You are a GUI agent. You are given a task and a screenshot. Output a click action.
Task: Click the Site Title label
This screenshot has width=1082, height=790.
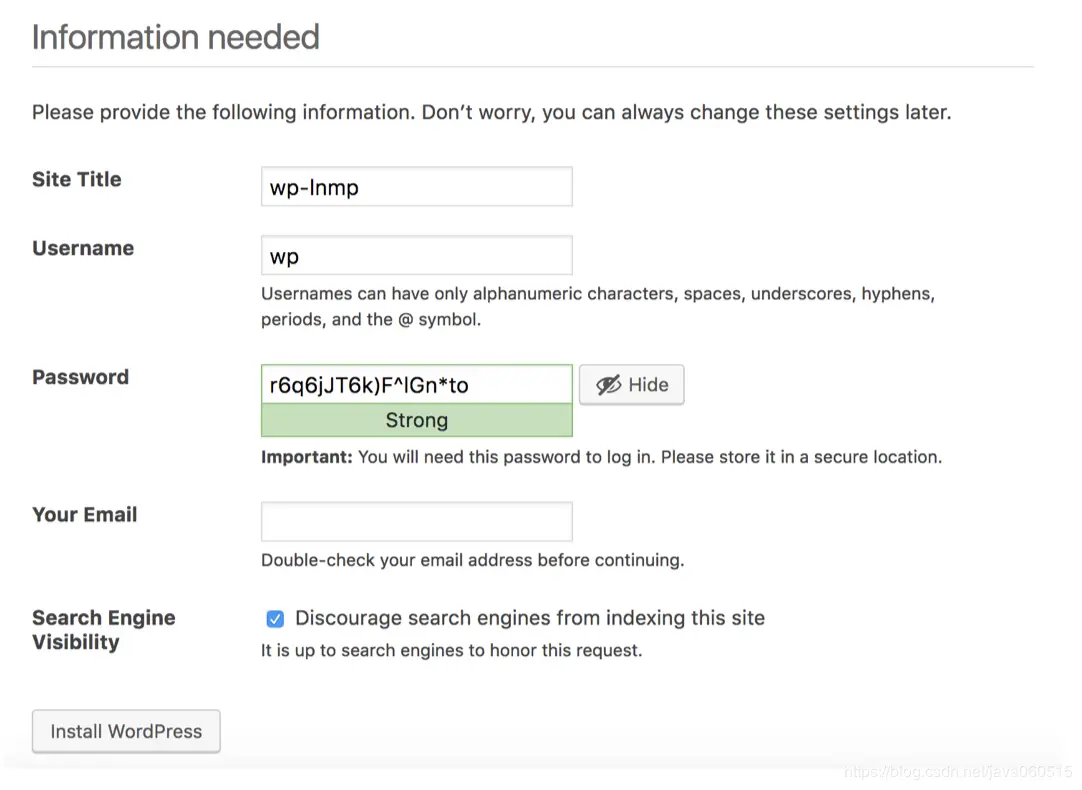(77, 180)
